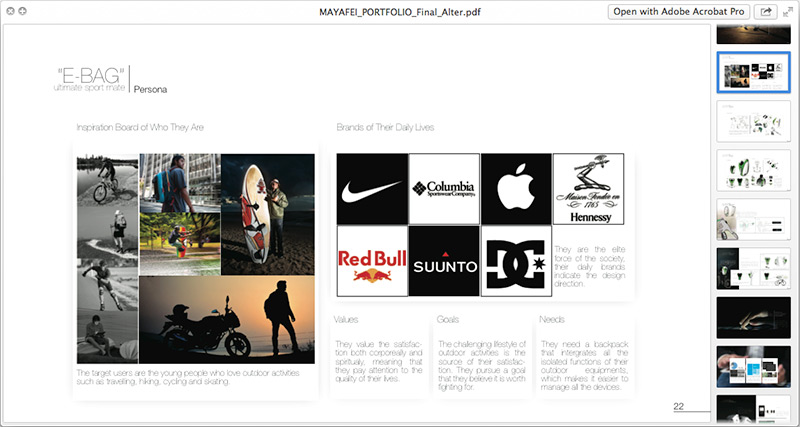This screenshot has height=427, width=800.
Task: Click the "target users are the young people" caption
Action: click(188, 377)
